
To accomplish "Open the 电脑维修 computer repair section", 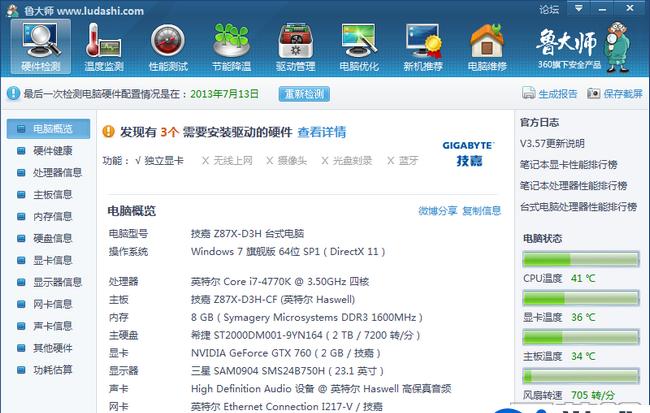I will [487, 46].
